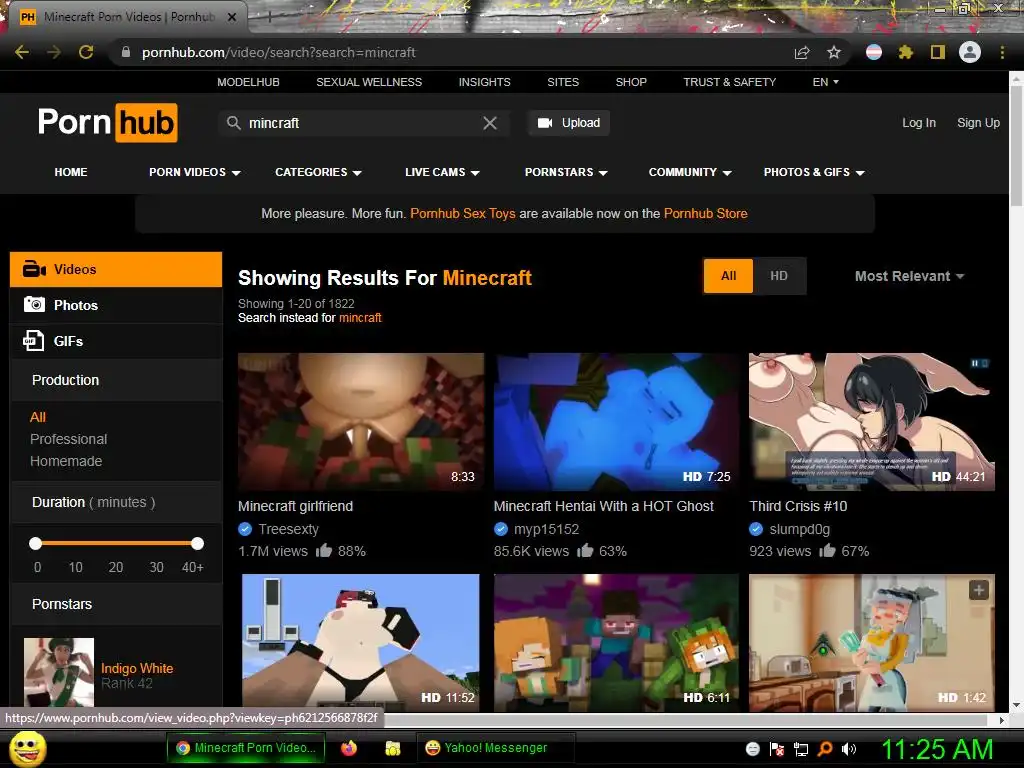Go back using the browser back arrow
The height and width of the screenshot is (768, 1024).
pyautogui.click(x=22, y=52)
